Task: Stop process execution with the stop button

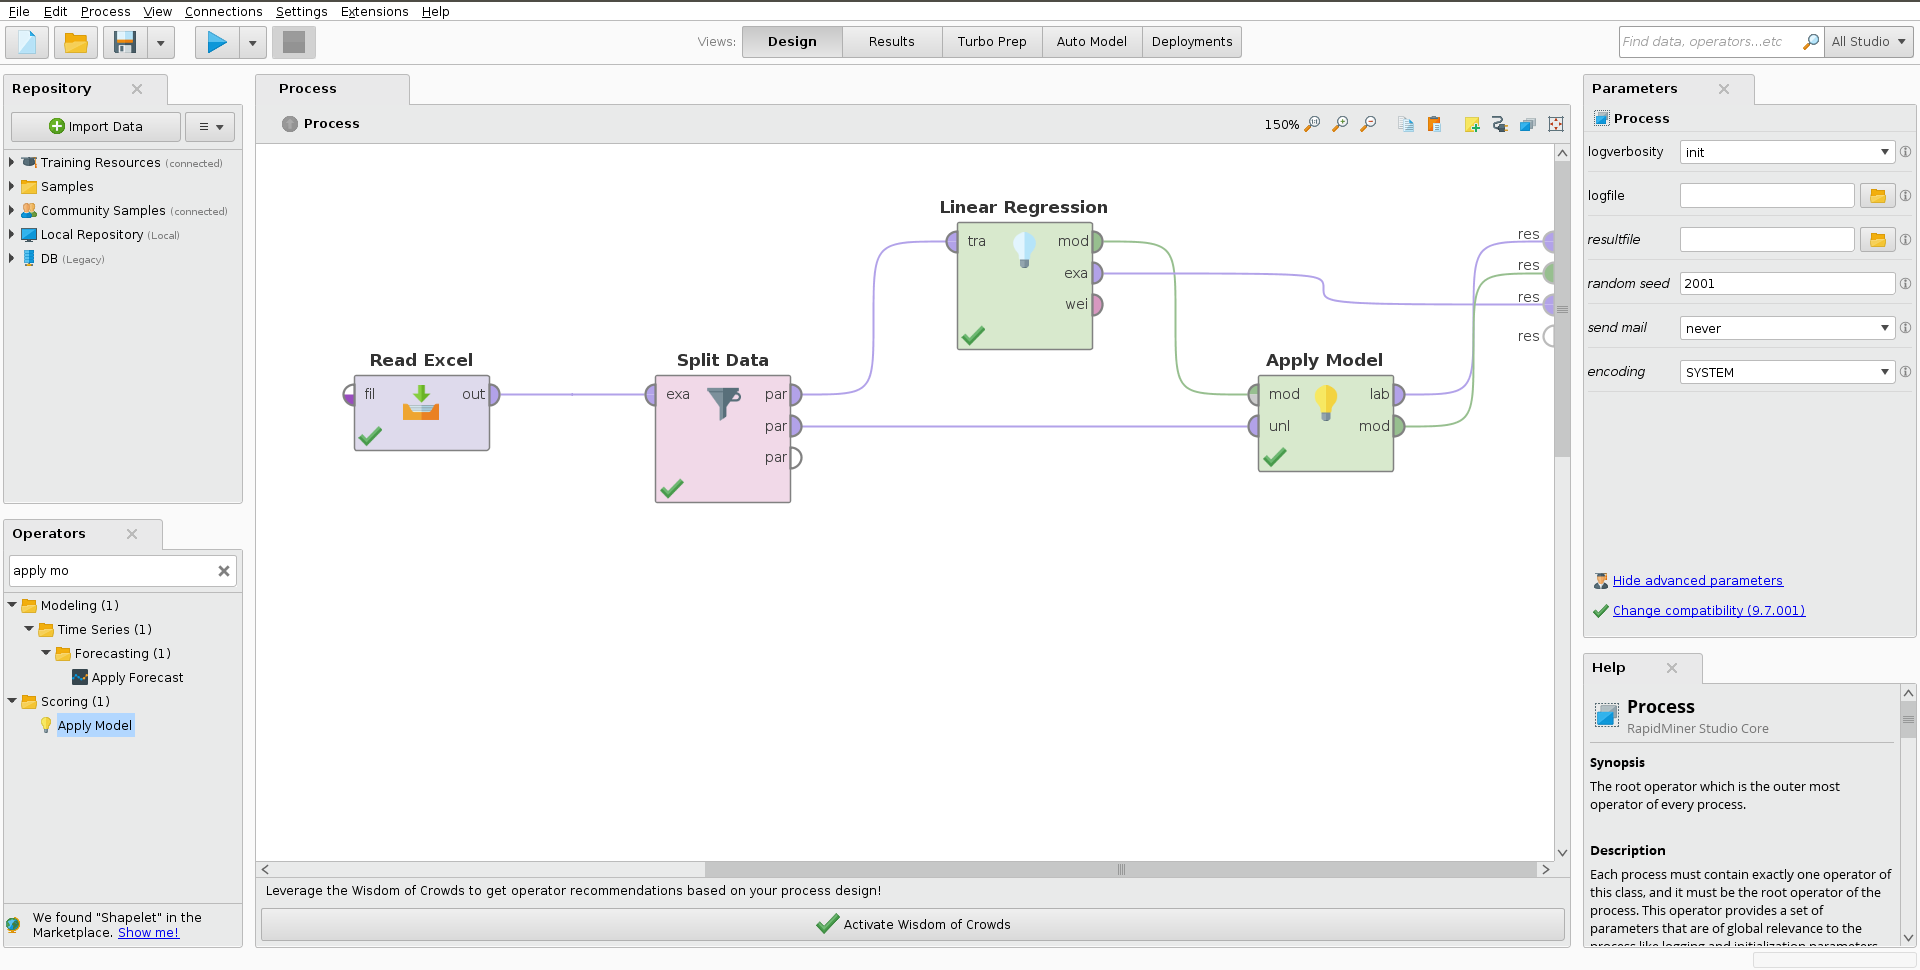Action: click(x=294, y=42)
